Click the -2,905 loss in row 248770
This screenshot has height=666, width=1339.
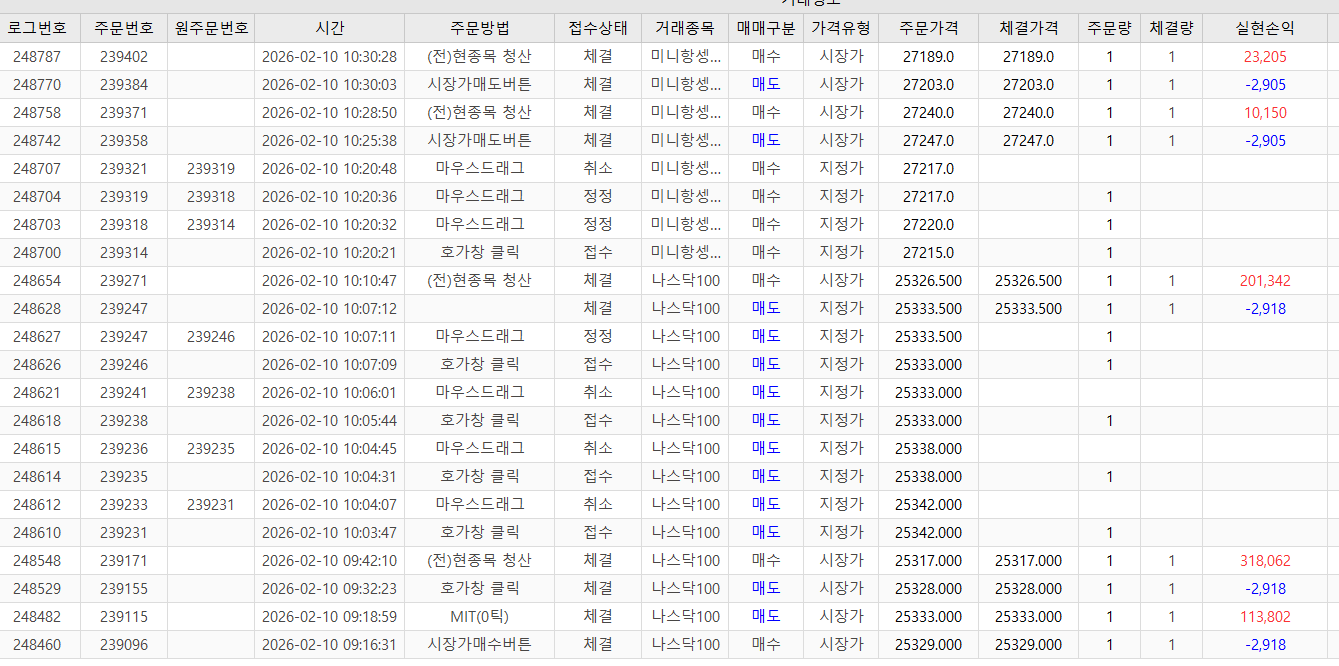1265,85
